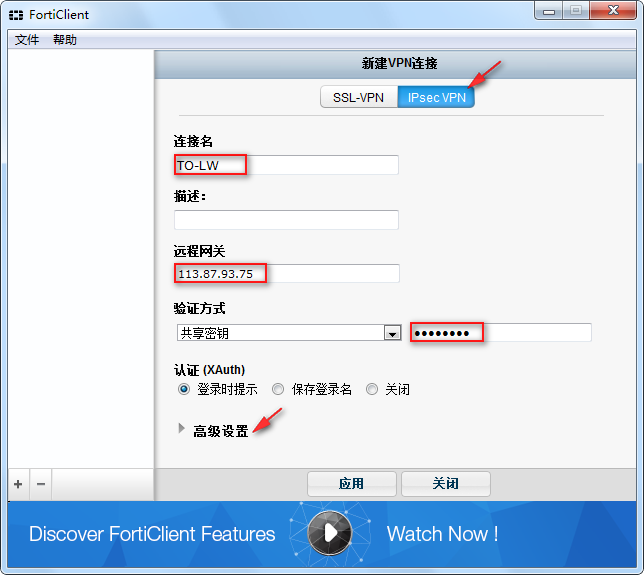Select the 保存登录名 radio option
Image resolution: width=644 pixels, height=575 pixels.
point(278,389)
